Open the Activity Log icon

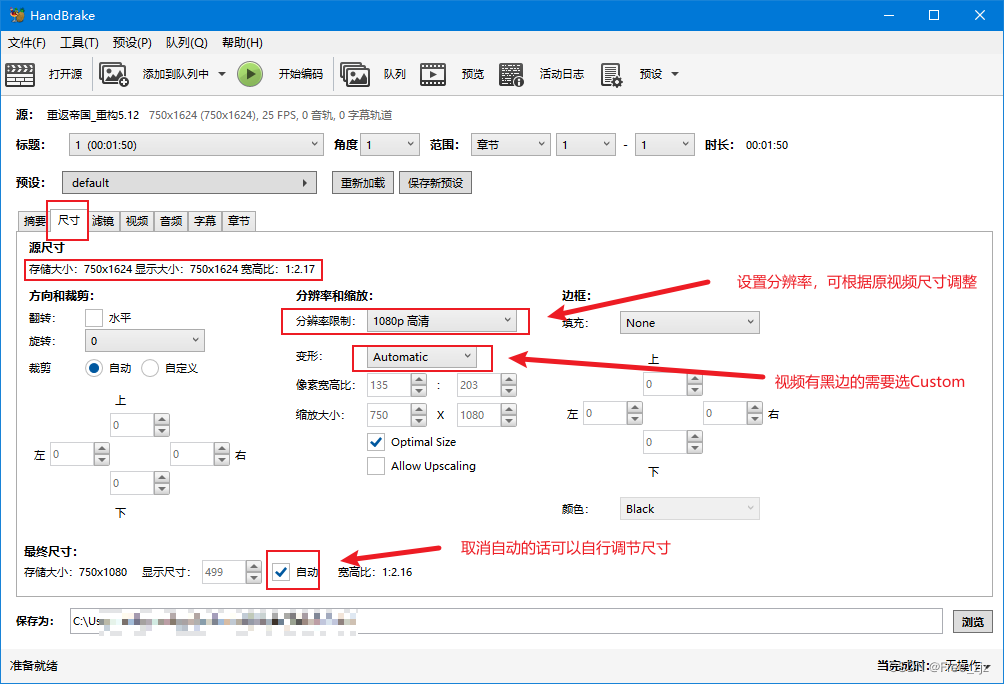point(512,74)
